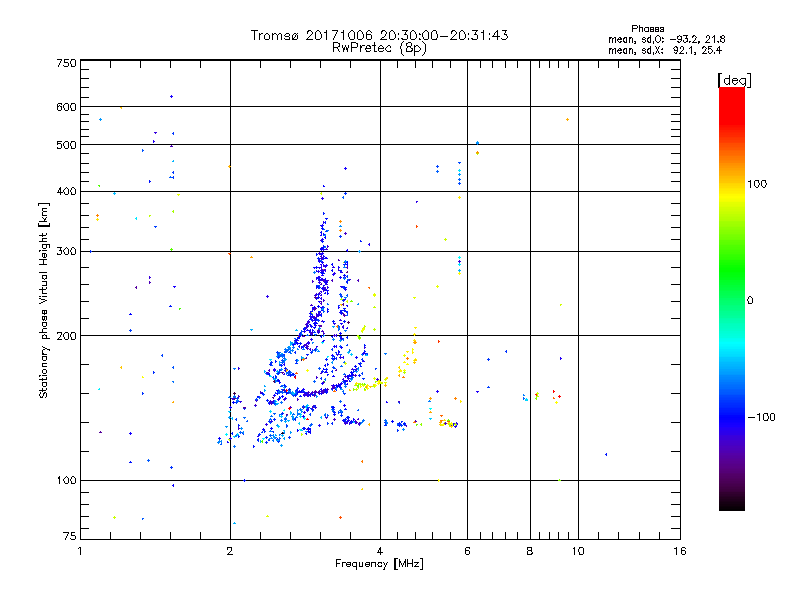Click the x-axis tick label '1'
The height and width of the screenshot is (600, 800).
coord(80,551)
